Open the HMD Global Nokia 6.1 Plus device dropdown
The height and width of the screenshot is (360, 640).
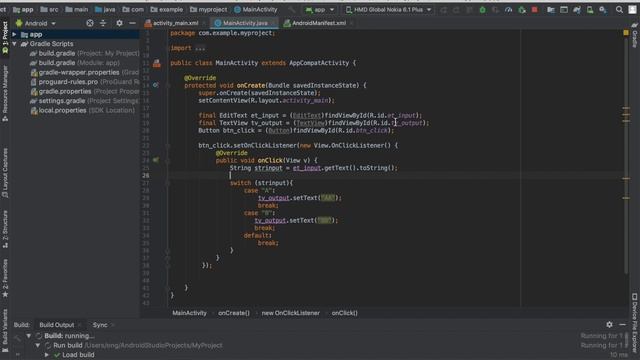(x=388, y=9)
